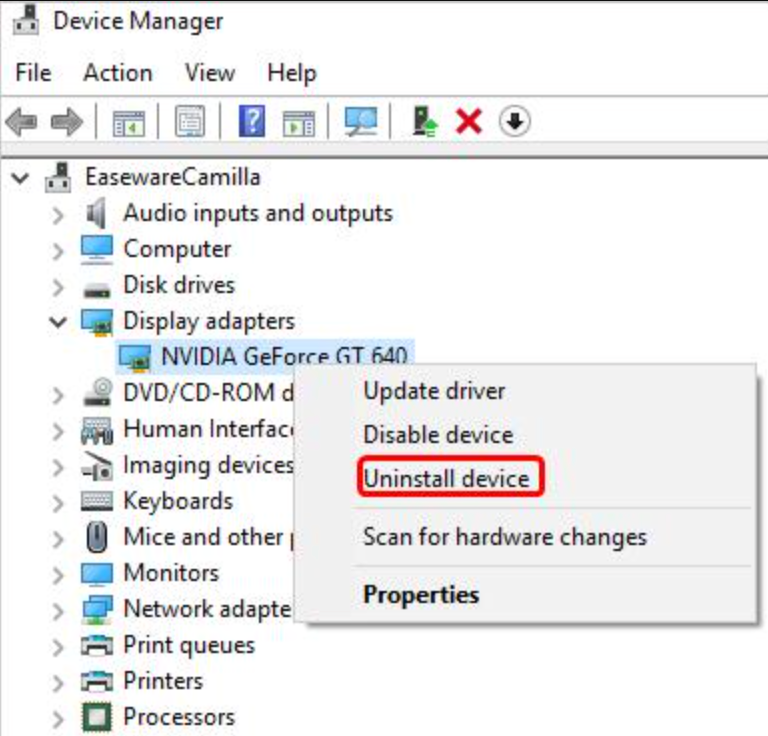Select the Monitors tree label

171,573
